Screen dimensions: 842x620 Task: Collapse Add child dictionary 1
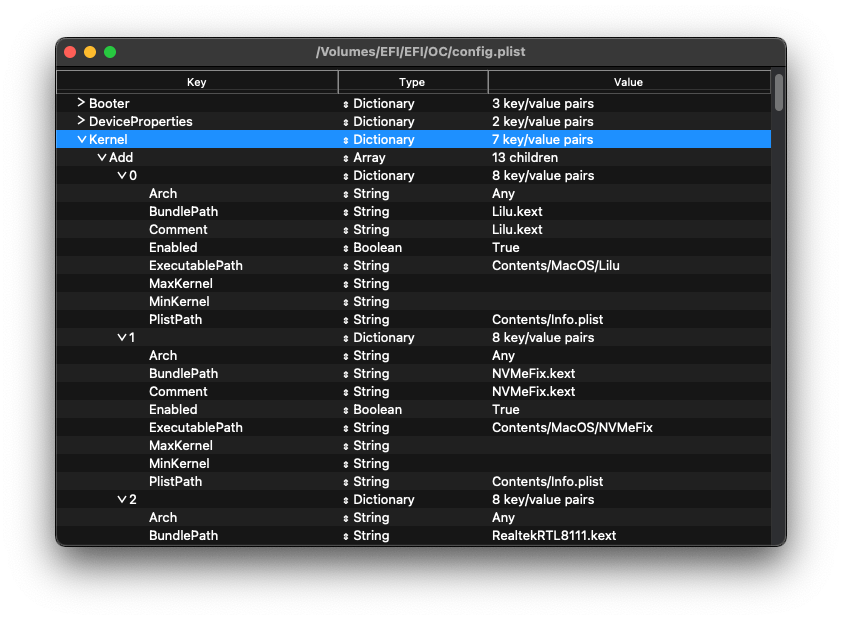click(x=121, y=338)
